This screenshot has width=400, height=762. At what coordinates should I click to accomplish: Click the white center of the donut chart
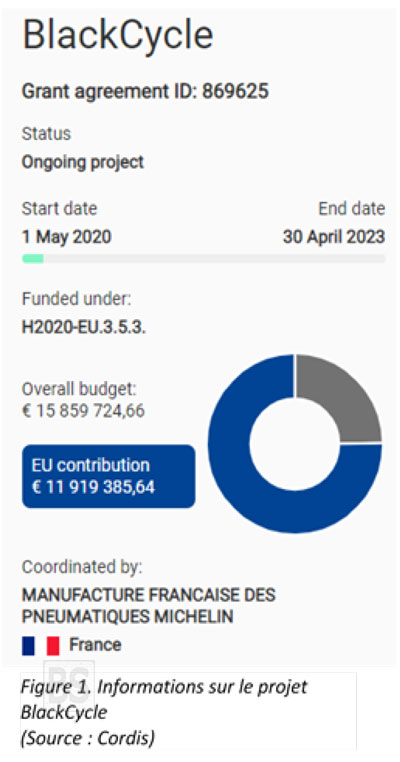(295, 443)
